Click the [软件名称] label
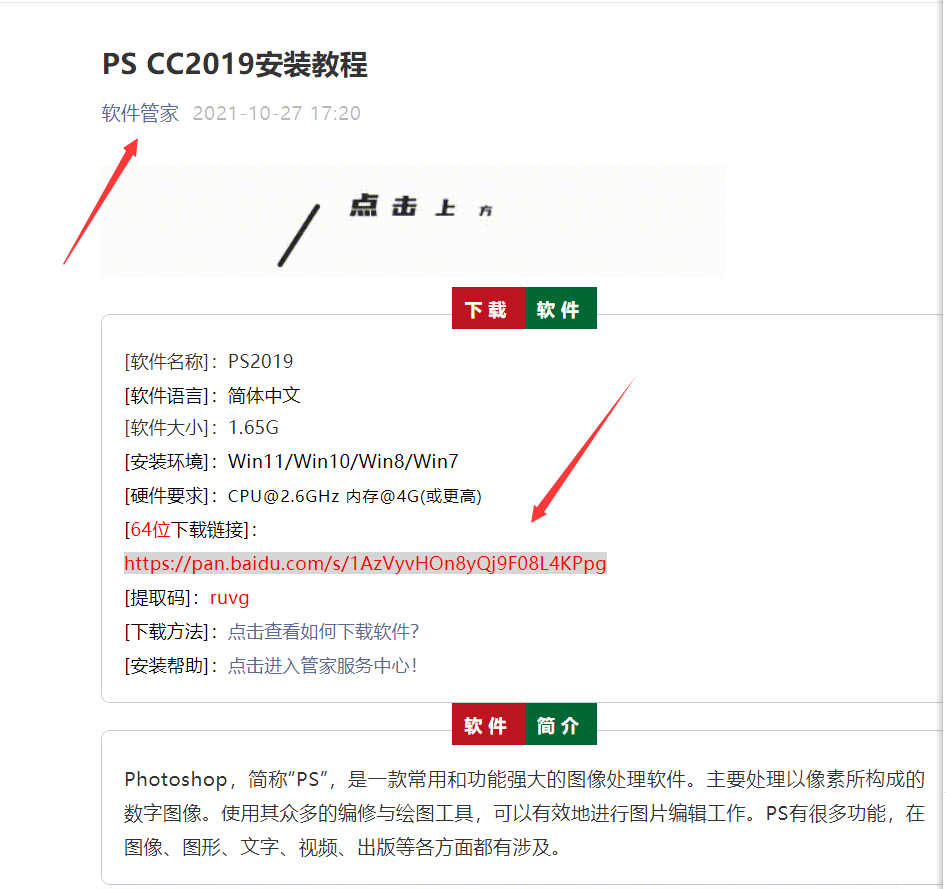 click(171, 361)
